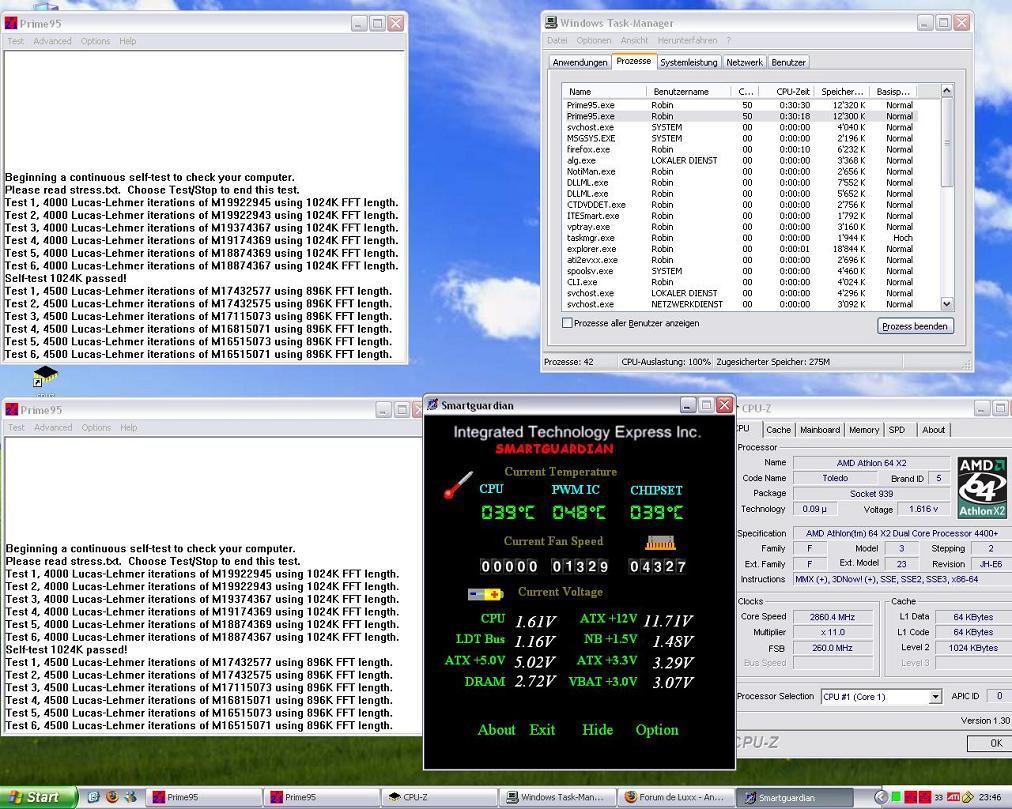Click first quick launch icon beside Start
This screenshot has width=1012, height=809.
click(x=94, y=797)
